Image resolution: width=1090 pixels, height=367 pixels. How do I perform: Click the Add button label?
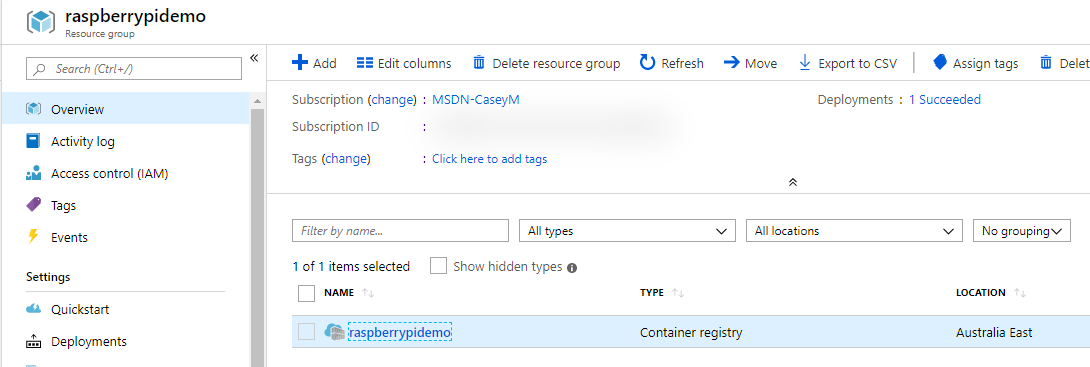point(325,63)
